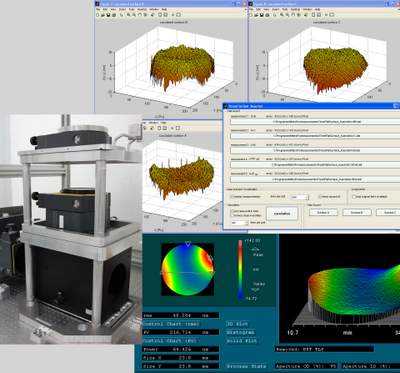Click the save icon in second figure toolbar
400x373 pixels.
(262, 15)
